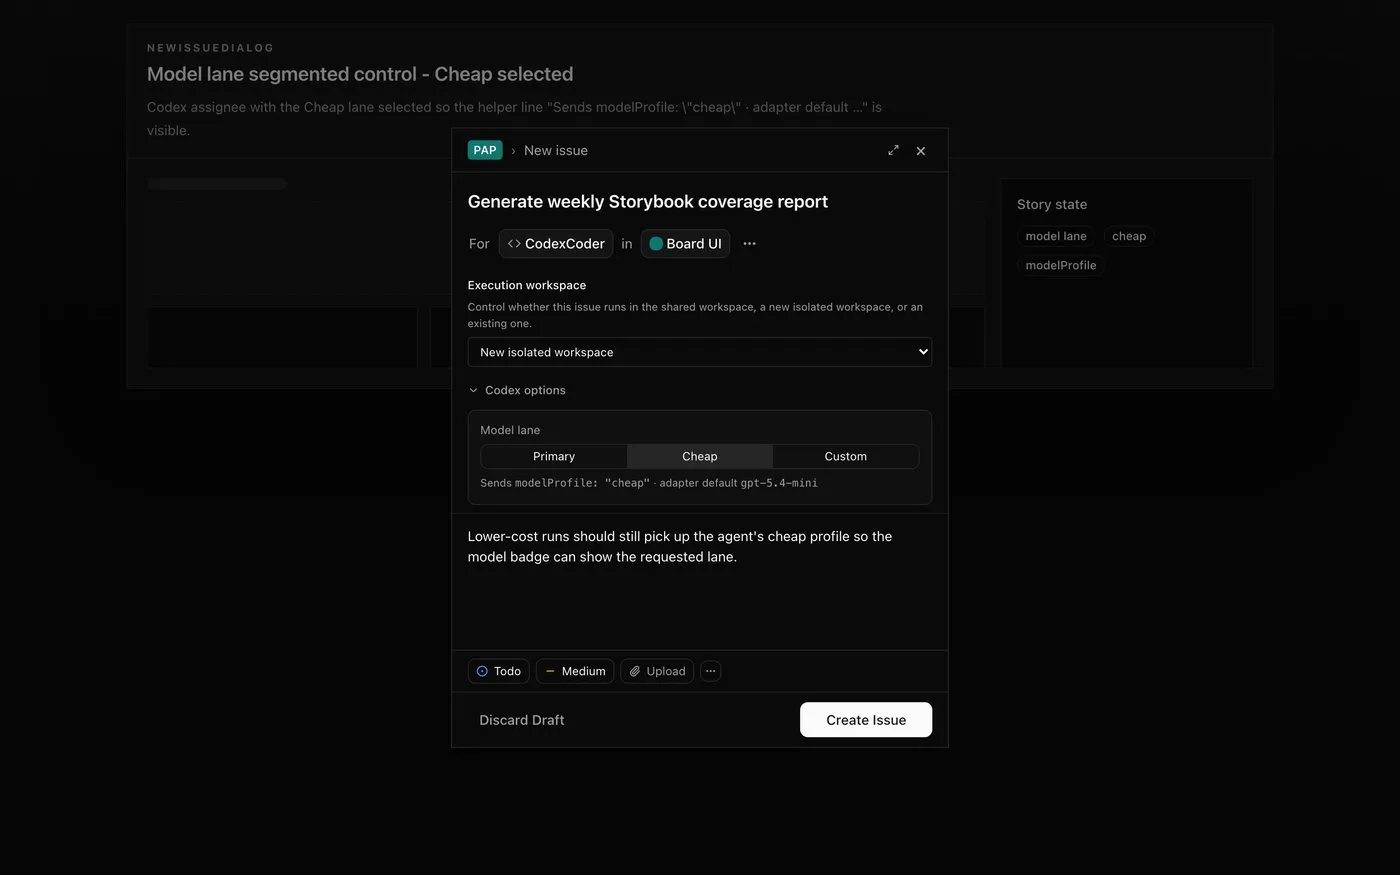Expand the dialog to full size
Image resolution: width=1400 pixels, height=875 pixels.
click(893, 150)
